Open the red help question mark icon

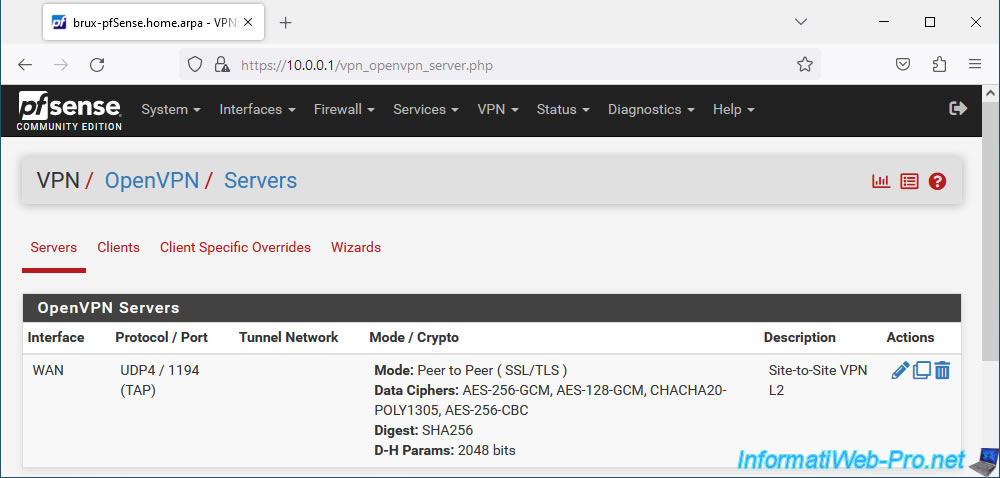(937, 182)
